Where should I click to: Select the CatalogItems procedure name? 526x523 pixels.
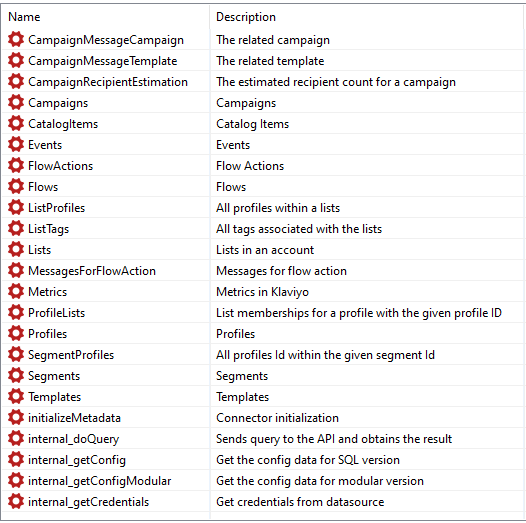tap(63, 124)
